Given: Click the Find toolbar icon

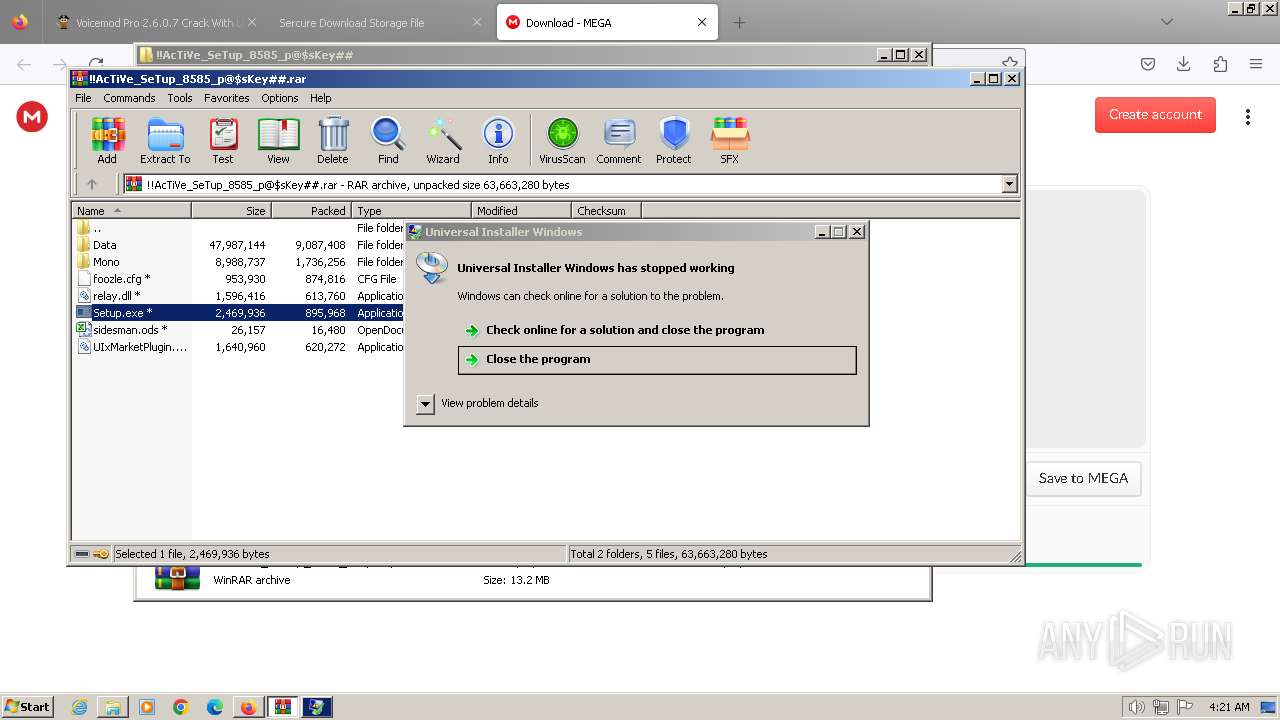Looking at the screenshot, I should pos(388,140).
